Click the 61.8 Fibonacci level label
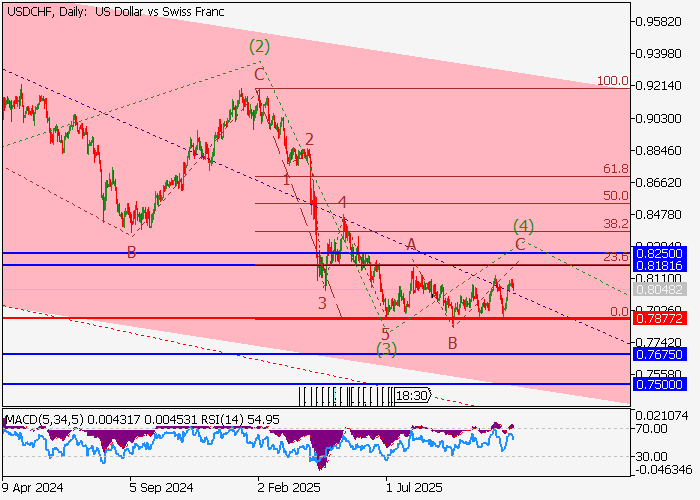This screenshot has height=500, width=700. pos(615,170)
